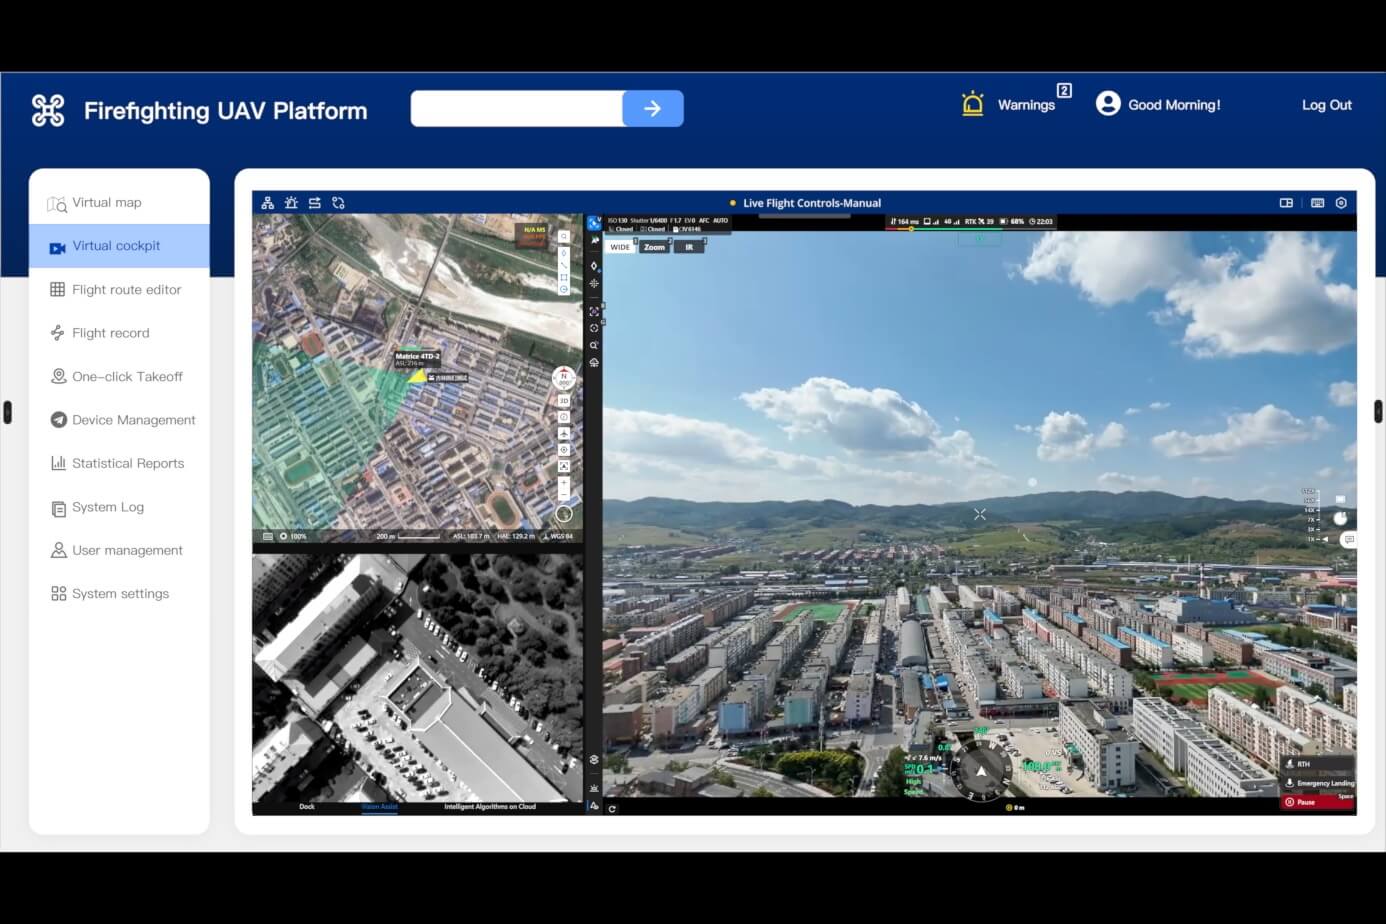This screenshot has width=1386, height=924.
Task: Click the map compass north indicator
Action: point(564,379)
